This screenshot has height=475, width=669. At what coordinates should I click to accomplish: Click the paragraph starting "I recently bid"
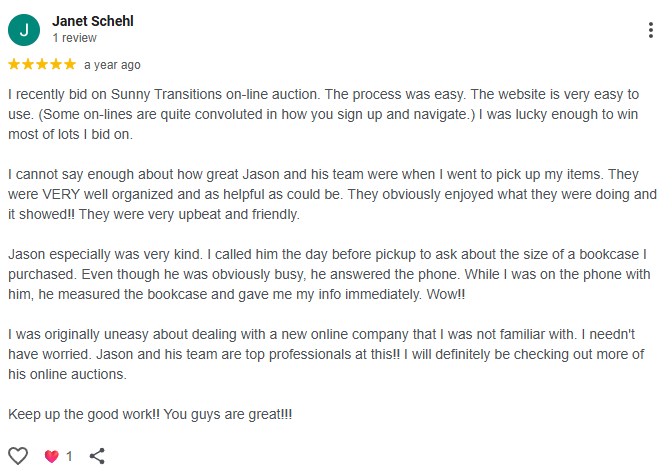tap(323, 114)
